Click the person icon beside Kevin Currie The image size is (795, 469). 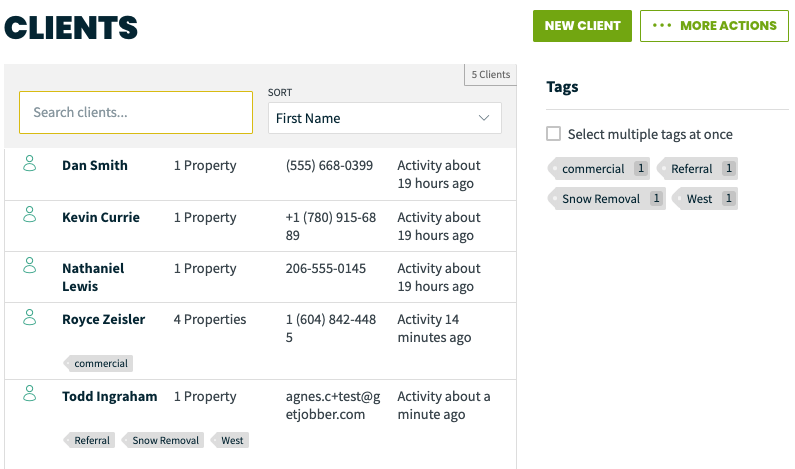coord(30,215)
